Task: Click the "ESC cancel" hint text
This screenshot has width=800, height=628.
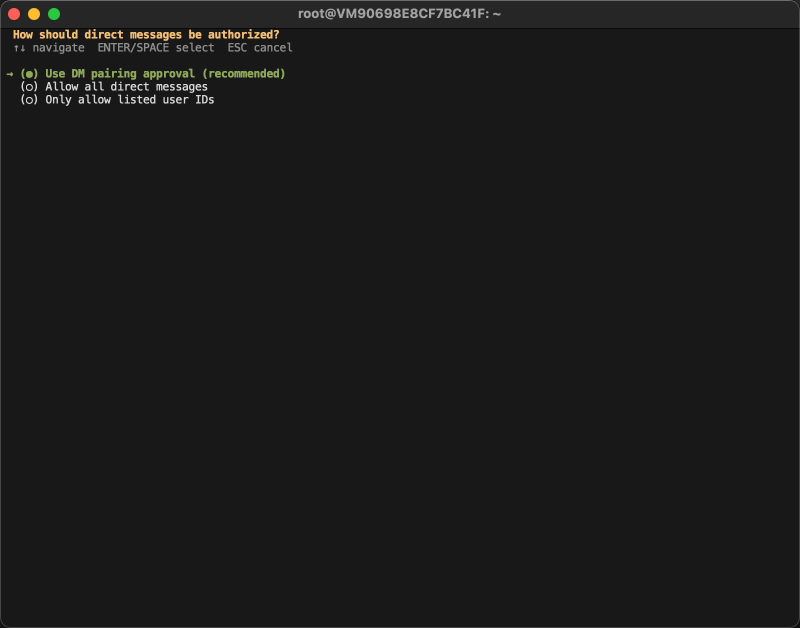Action: (260, 48)
